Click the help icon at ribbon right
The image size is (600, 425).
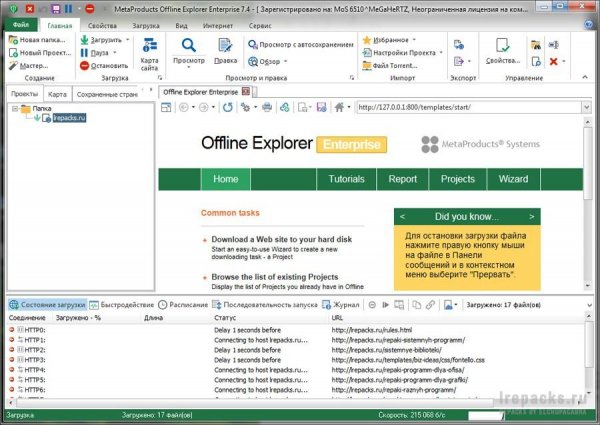(589, 25)
